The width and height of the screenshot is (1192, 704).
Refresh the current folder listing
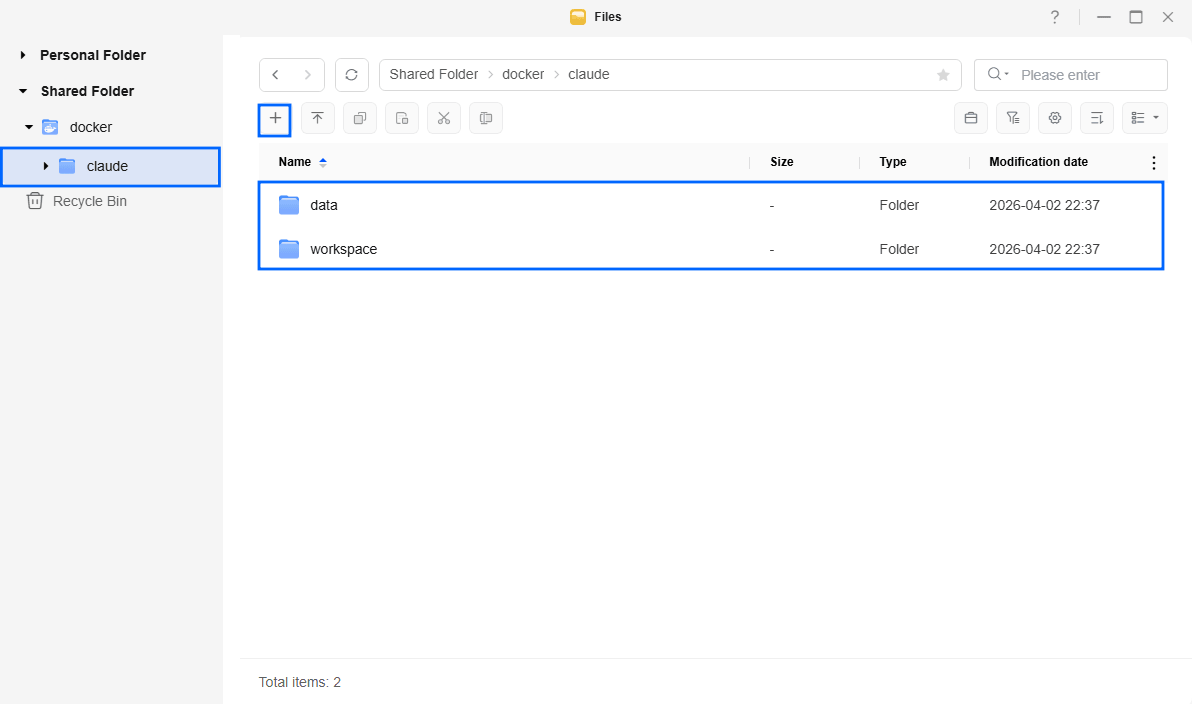click(x=351, y=75)
